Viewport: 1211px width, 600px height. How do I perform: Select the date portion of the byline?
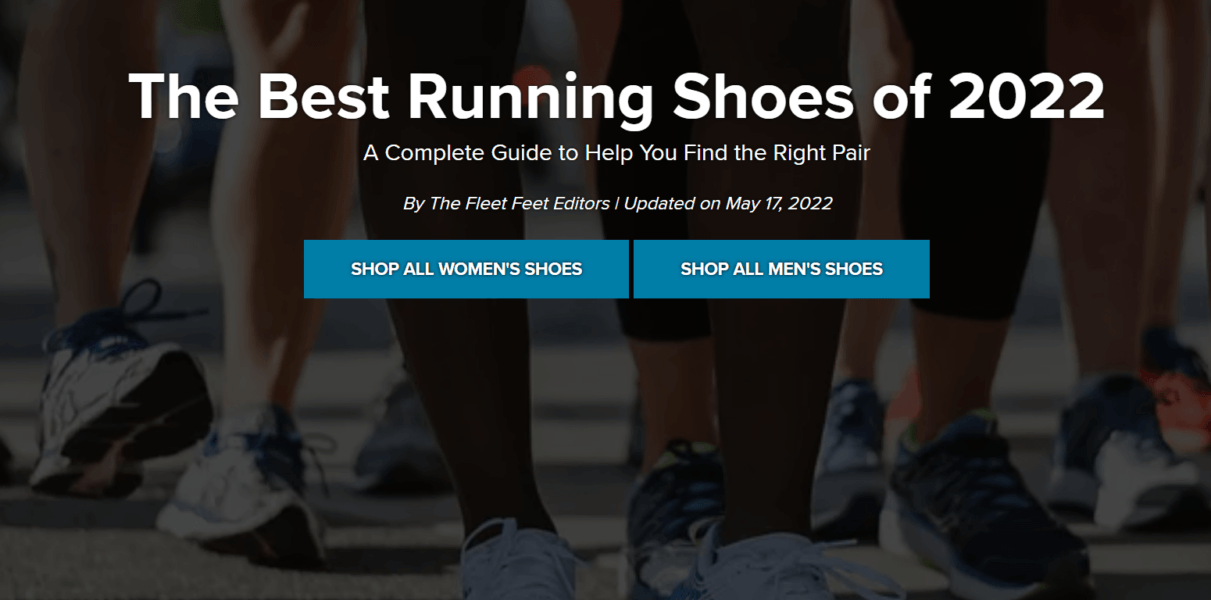[778, 202]
